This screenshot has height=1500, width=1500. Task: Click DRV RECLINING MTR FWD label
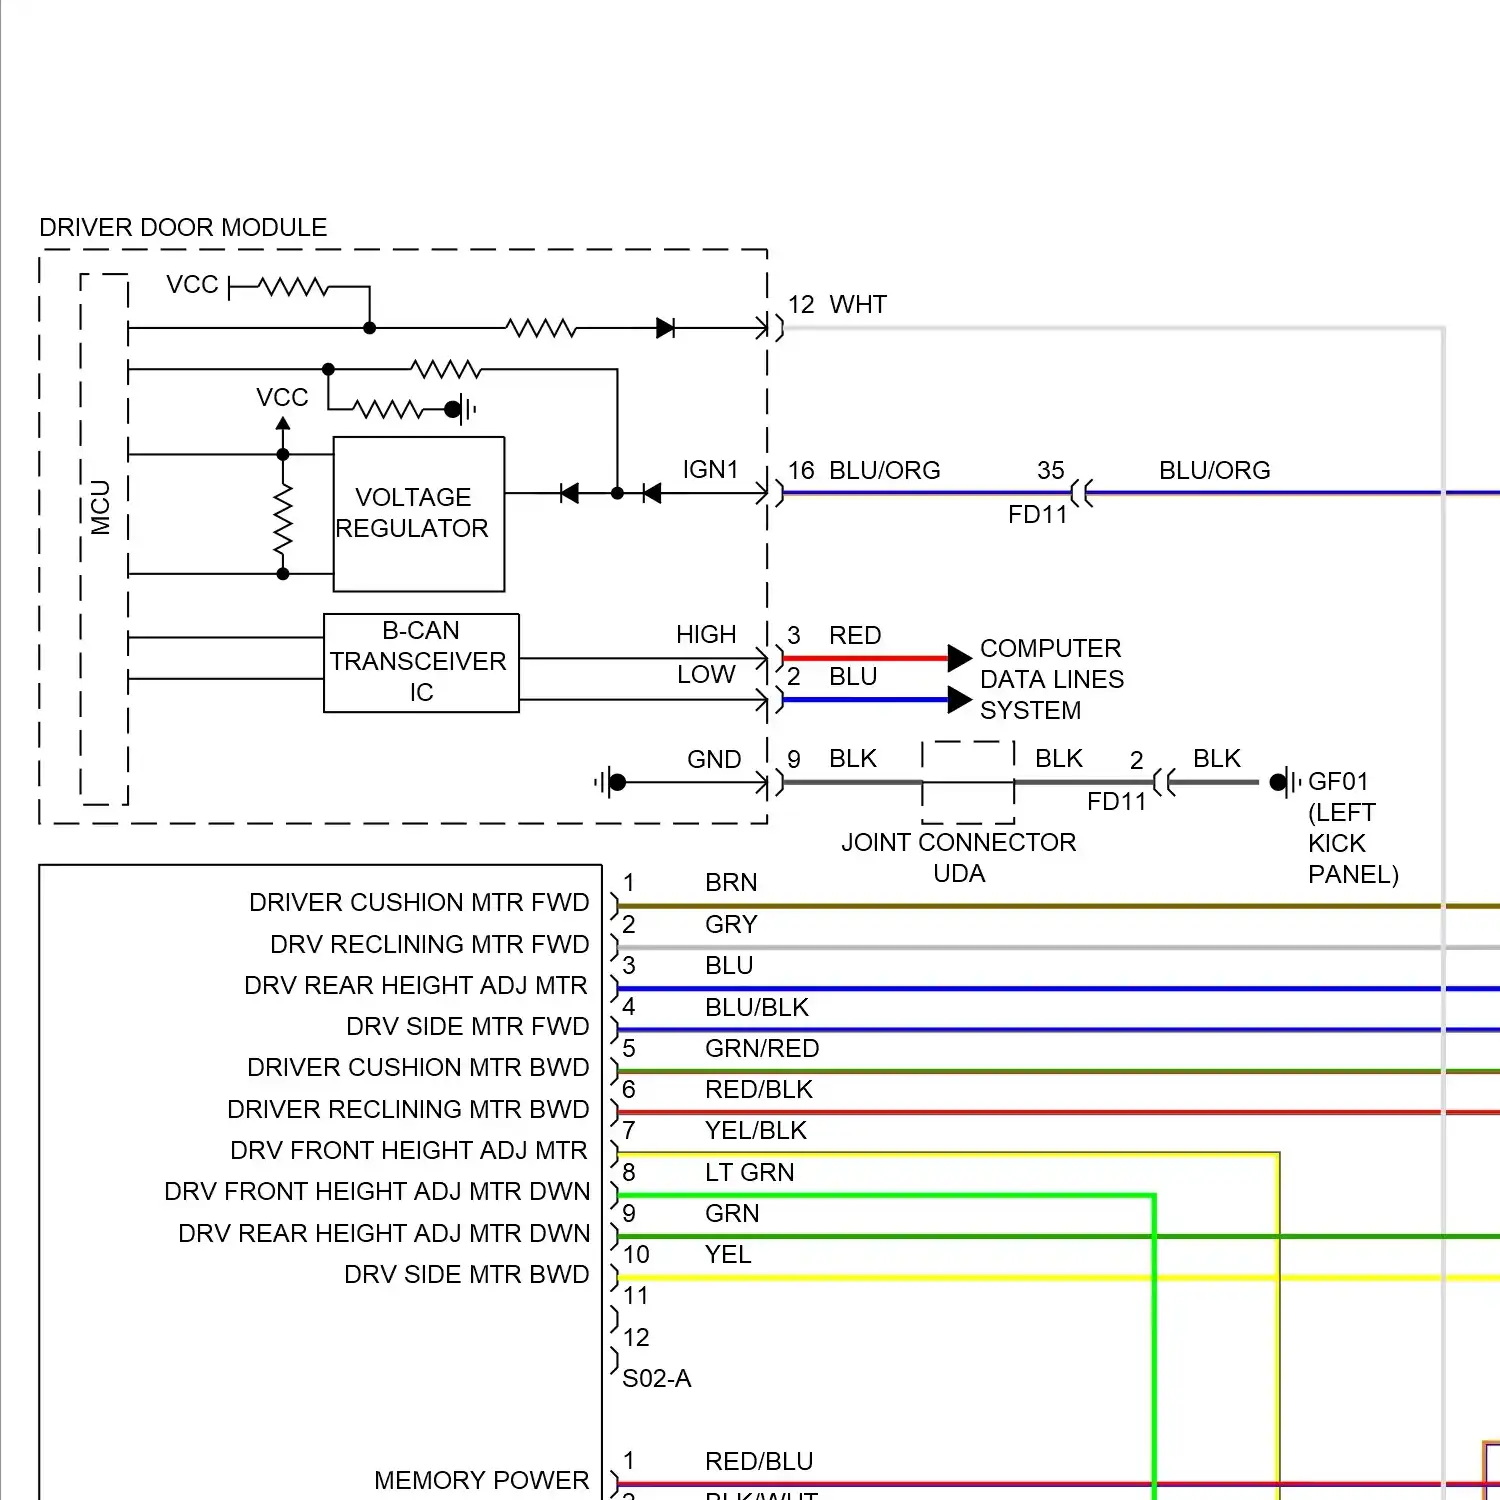click(430, 944)
